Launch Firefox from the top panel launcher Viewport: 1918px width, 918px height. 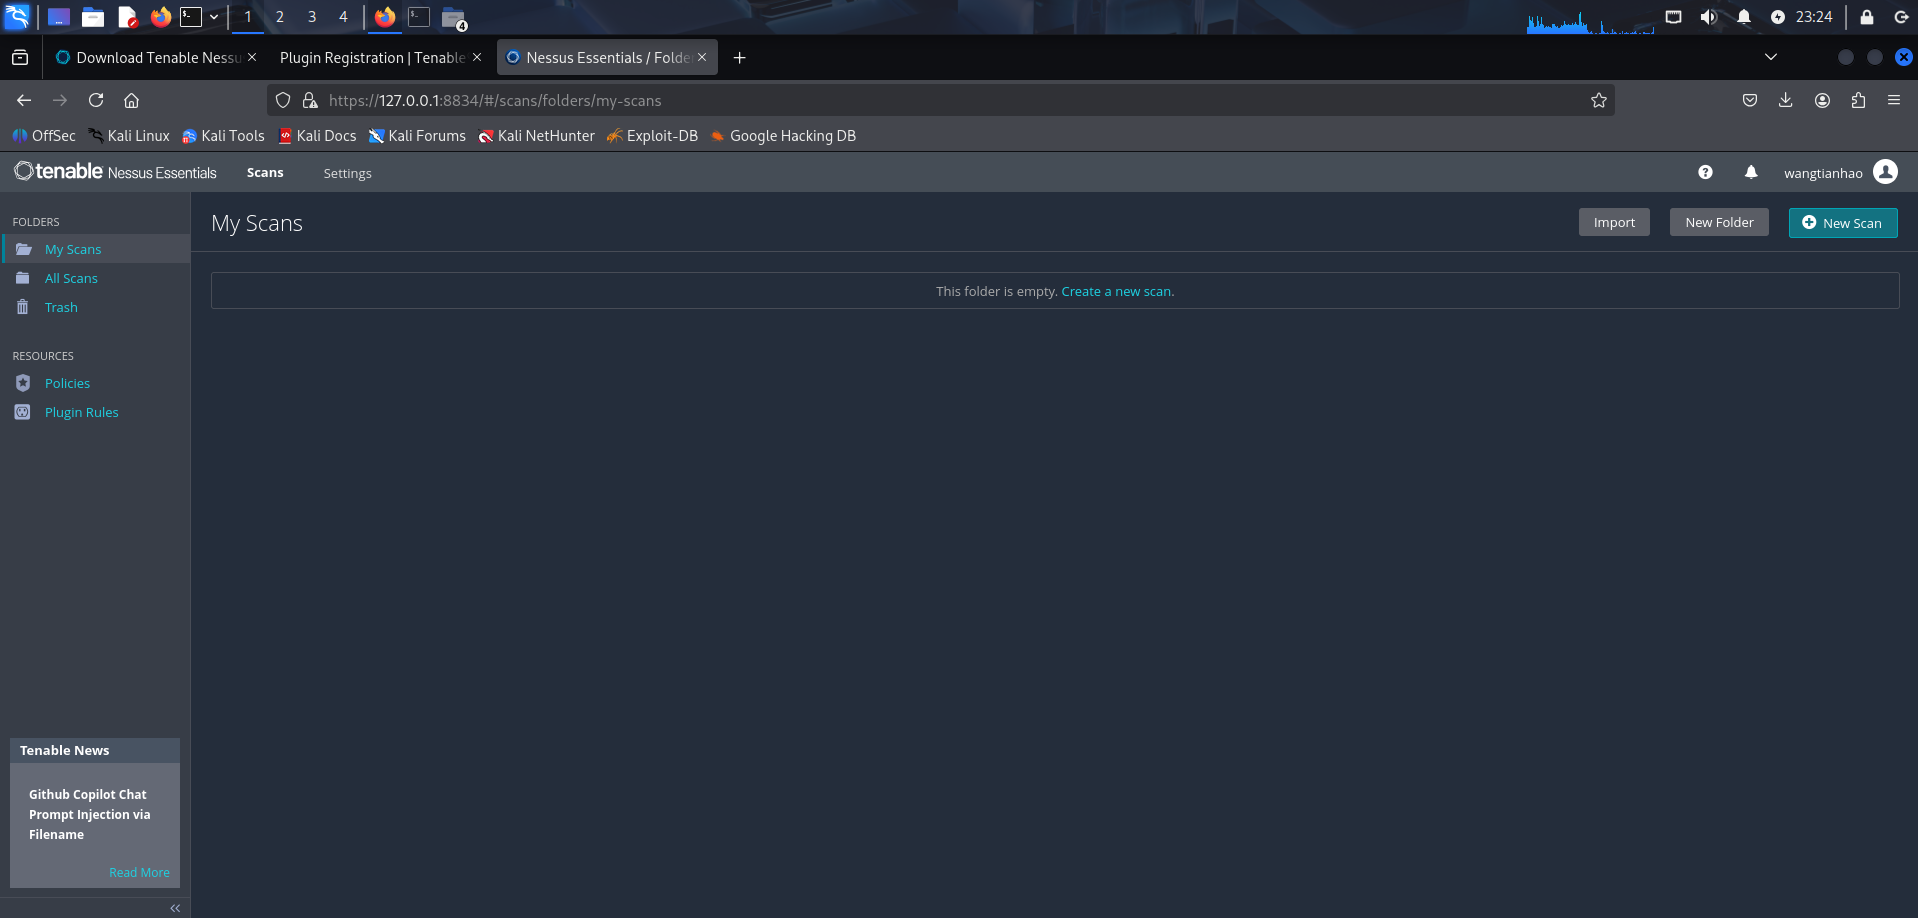click(x=161, y=17)
